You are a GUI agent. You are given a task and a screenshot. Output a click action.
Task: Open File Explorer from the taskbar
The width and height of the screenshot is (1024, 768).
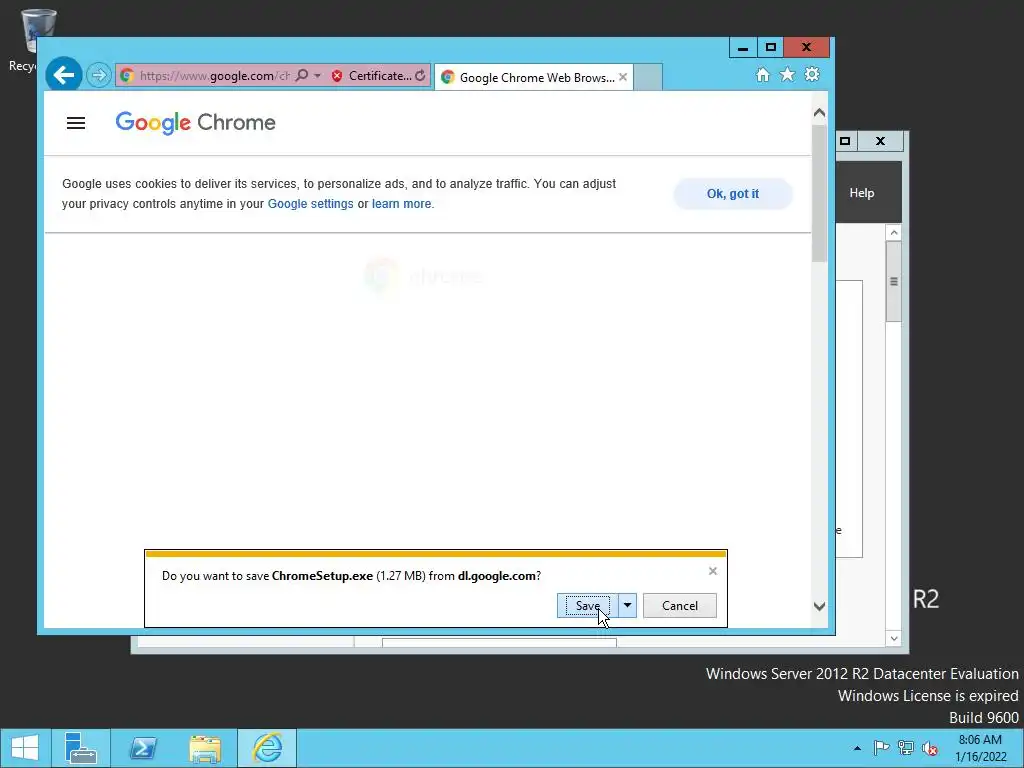click(205, 748)
